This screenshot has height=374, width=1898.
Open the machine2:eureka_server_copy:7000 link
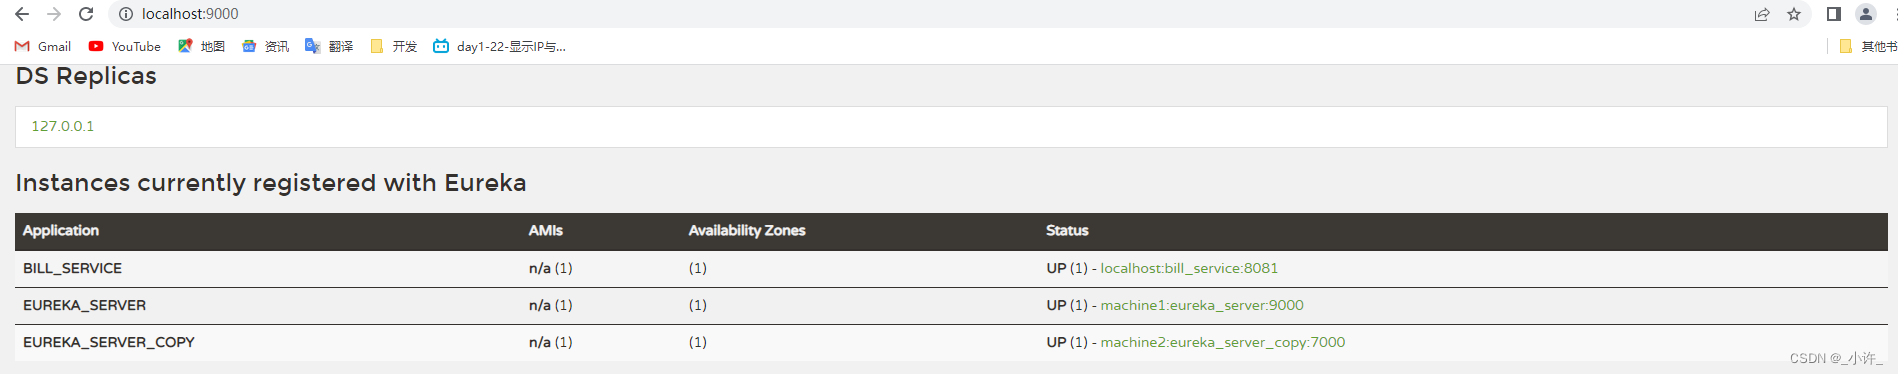point(1223,342)
